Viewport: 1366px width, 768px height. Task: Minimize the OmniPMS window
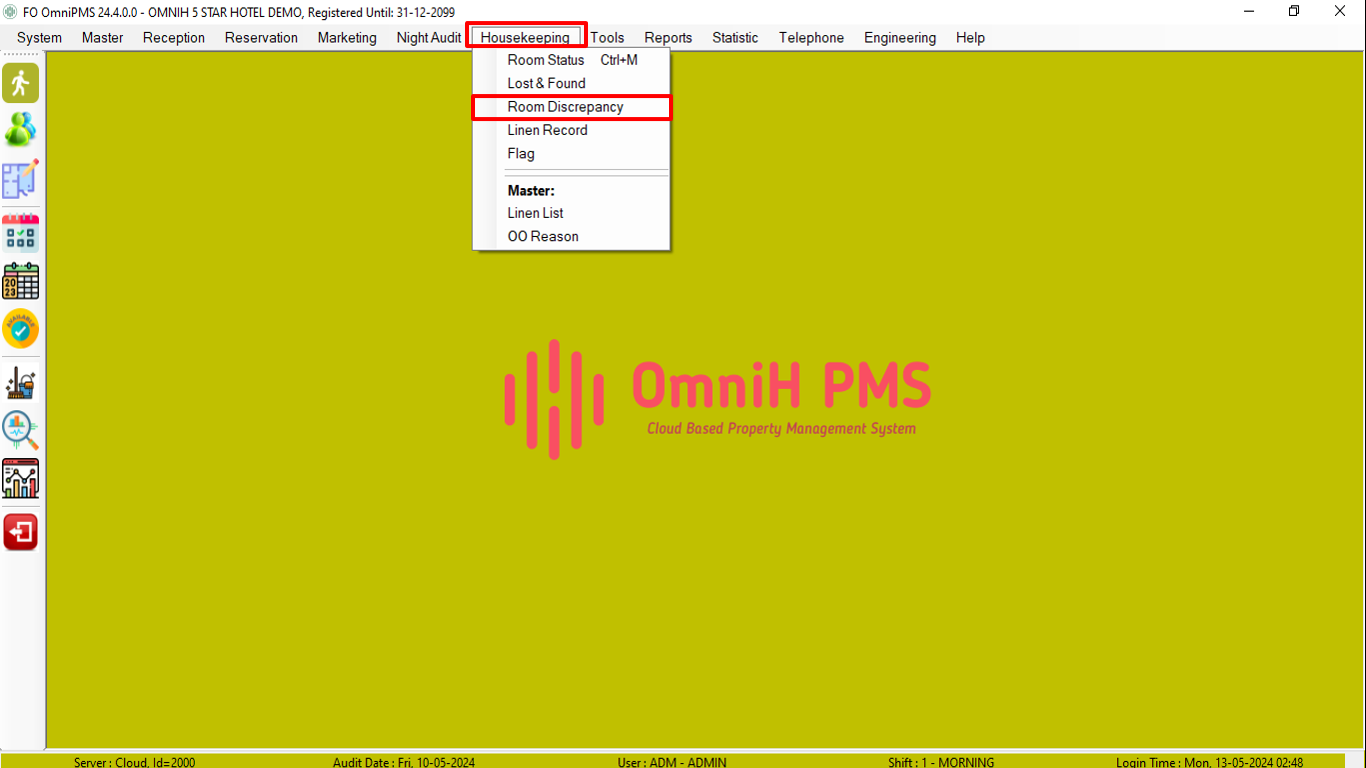pos(1249,12)
